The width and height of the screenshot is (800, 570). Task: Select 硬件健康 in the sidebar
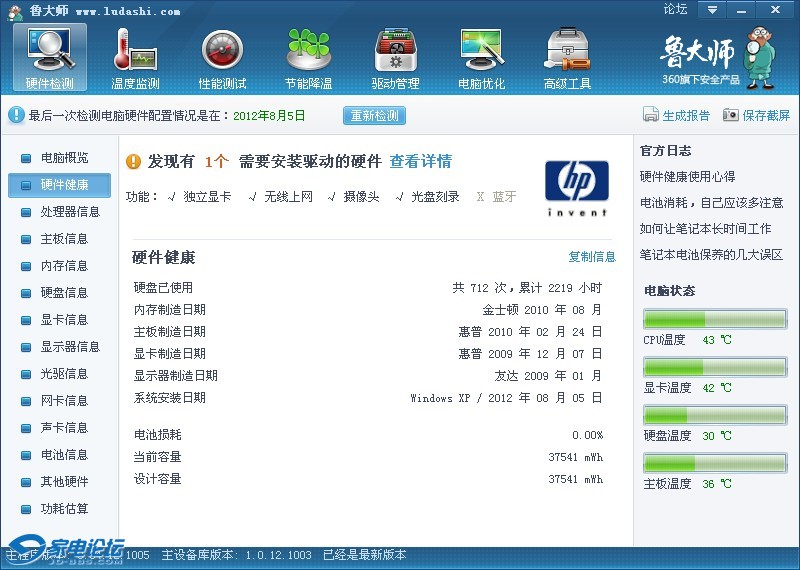click(x=59, y=185)
